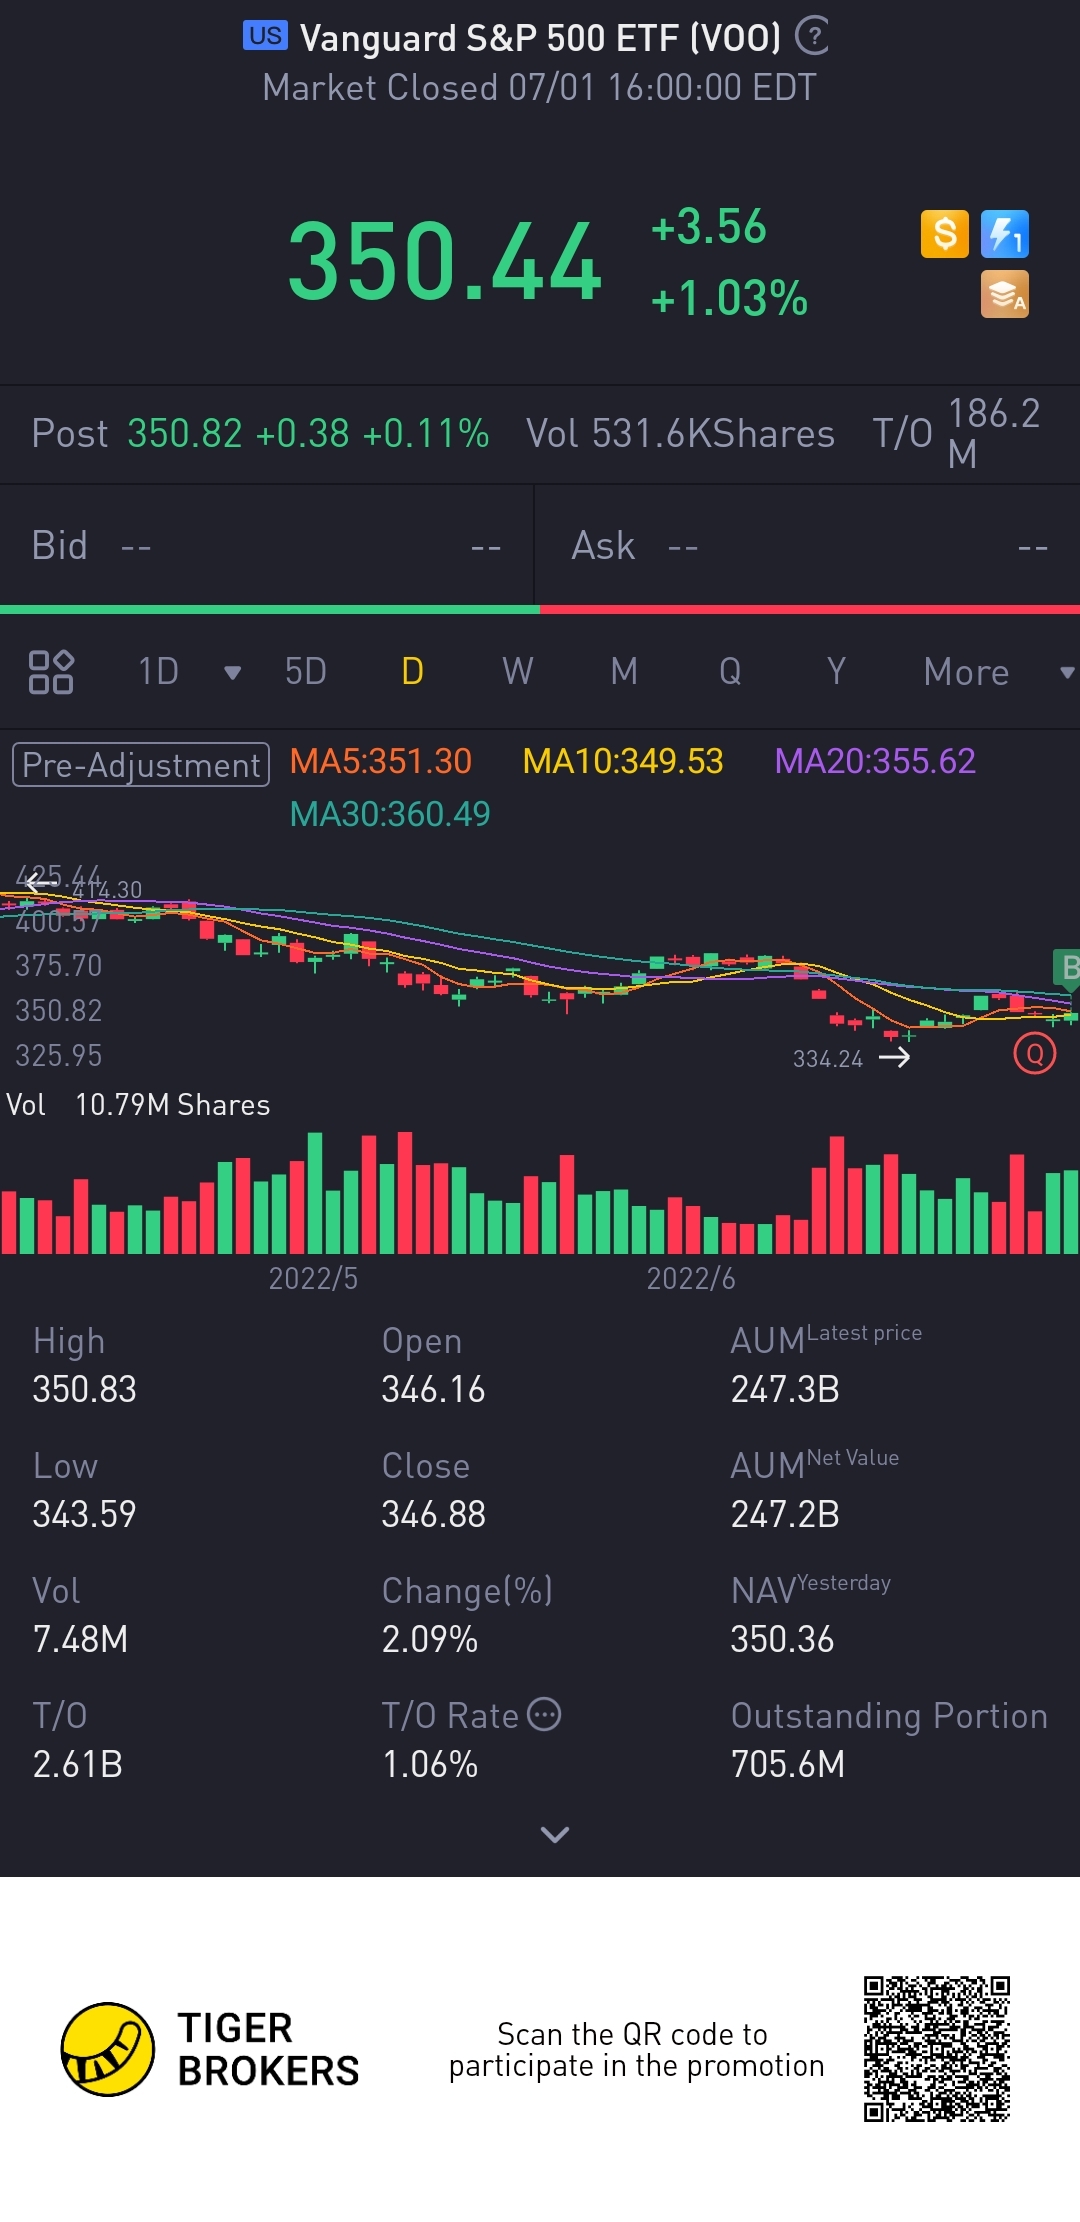
Task: Tap the left arrow on the chart
Action: point(41,882)
